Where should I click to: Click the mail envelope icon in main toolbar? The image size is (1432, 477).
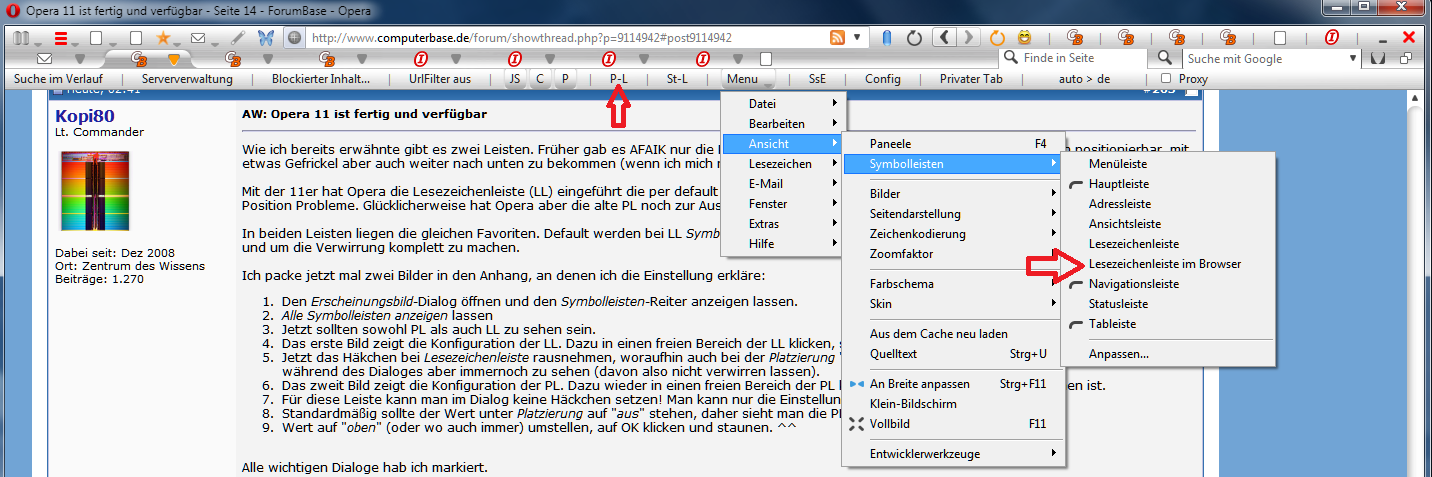[198, 38]
